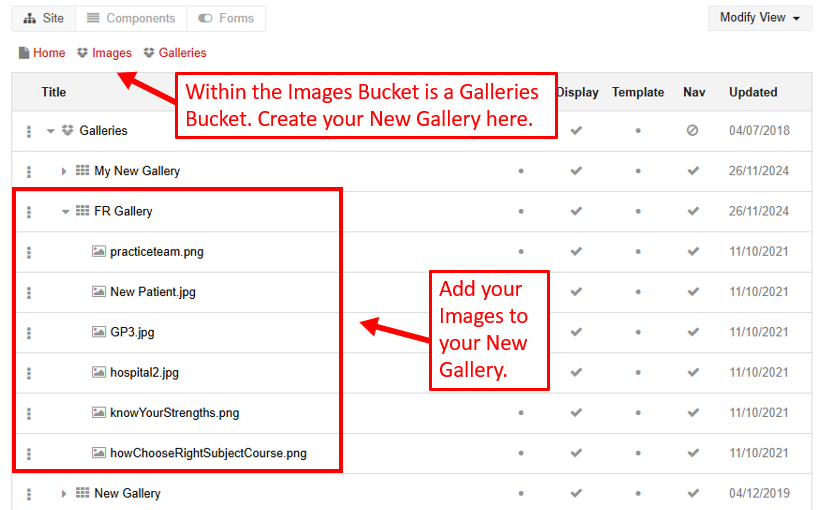Open row menu dots for howChooseRightSubjectCourse.png

(x=29, y=454)
